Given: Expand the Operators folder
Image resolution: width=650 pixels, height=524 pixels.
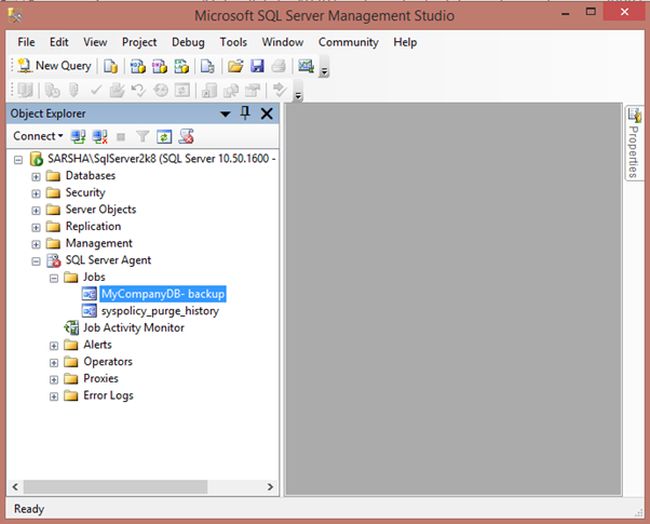Looking at the screenshot, I should click(54, 363).
